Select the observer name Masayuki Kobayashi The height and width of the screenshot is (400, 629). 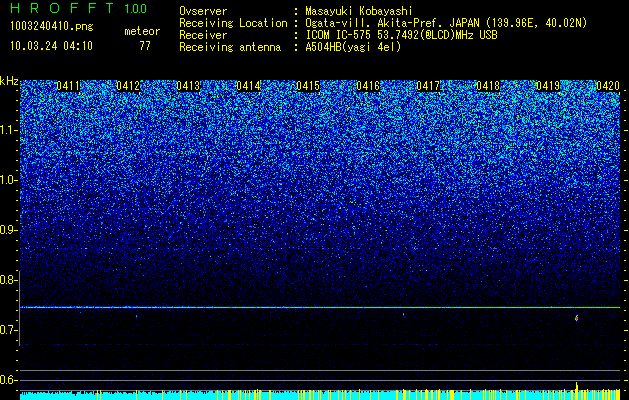click(x=359, y=11)
